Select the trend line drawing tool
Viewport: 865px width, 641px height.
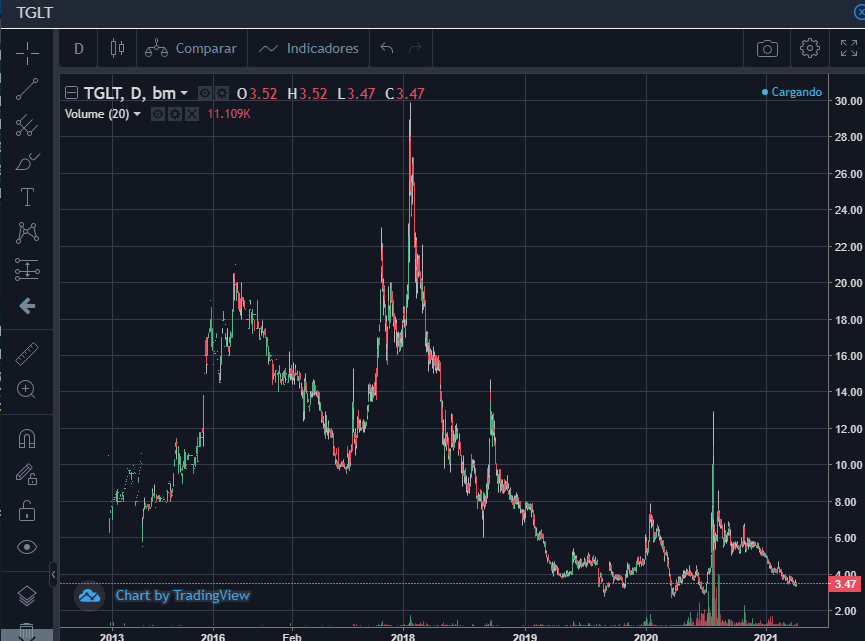(x=27, y=88)
